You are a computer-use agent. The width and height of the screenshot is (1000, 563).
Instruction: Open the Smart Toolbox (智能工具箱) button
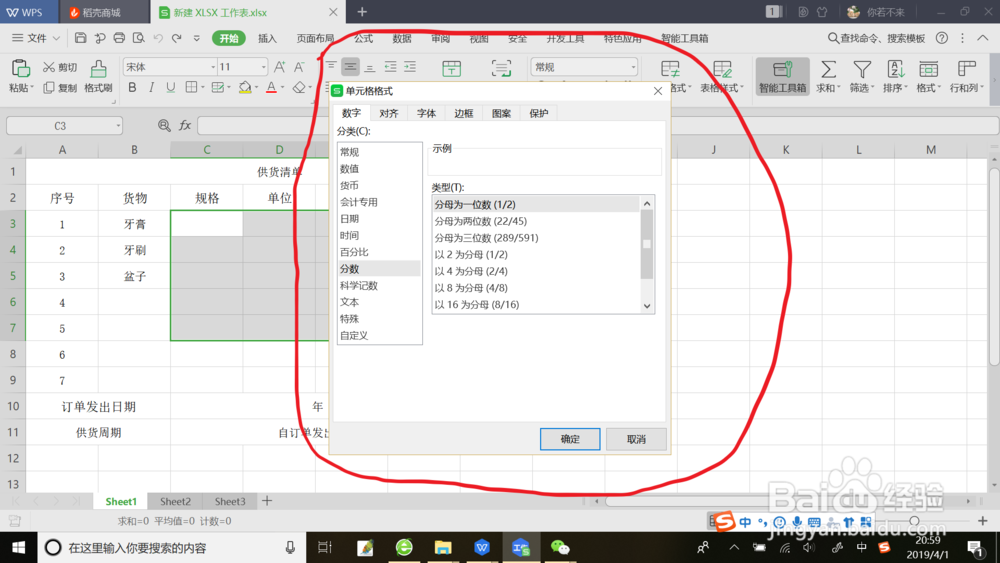pyautogui.click(x=783, y=76)
